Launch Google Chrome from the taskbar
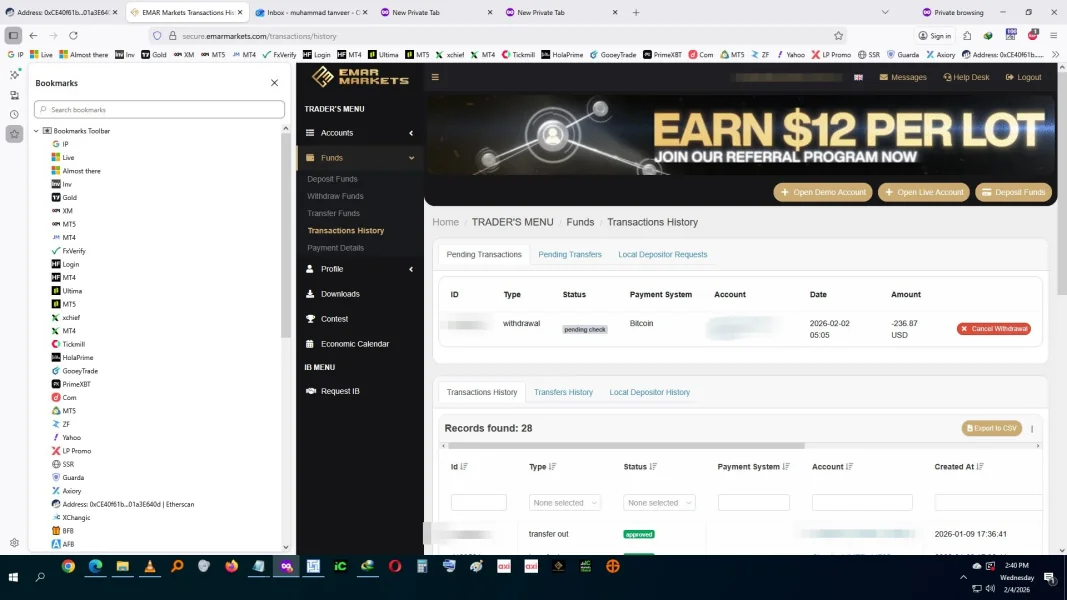Viewport: 1067px width, 600px height. pos(68,567)
